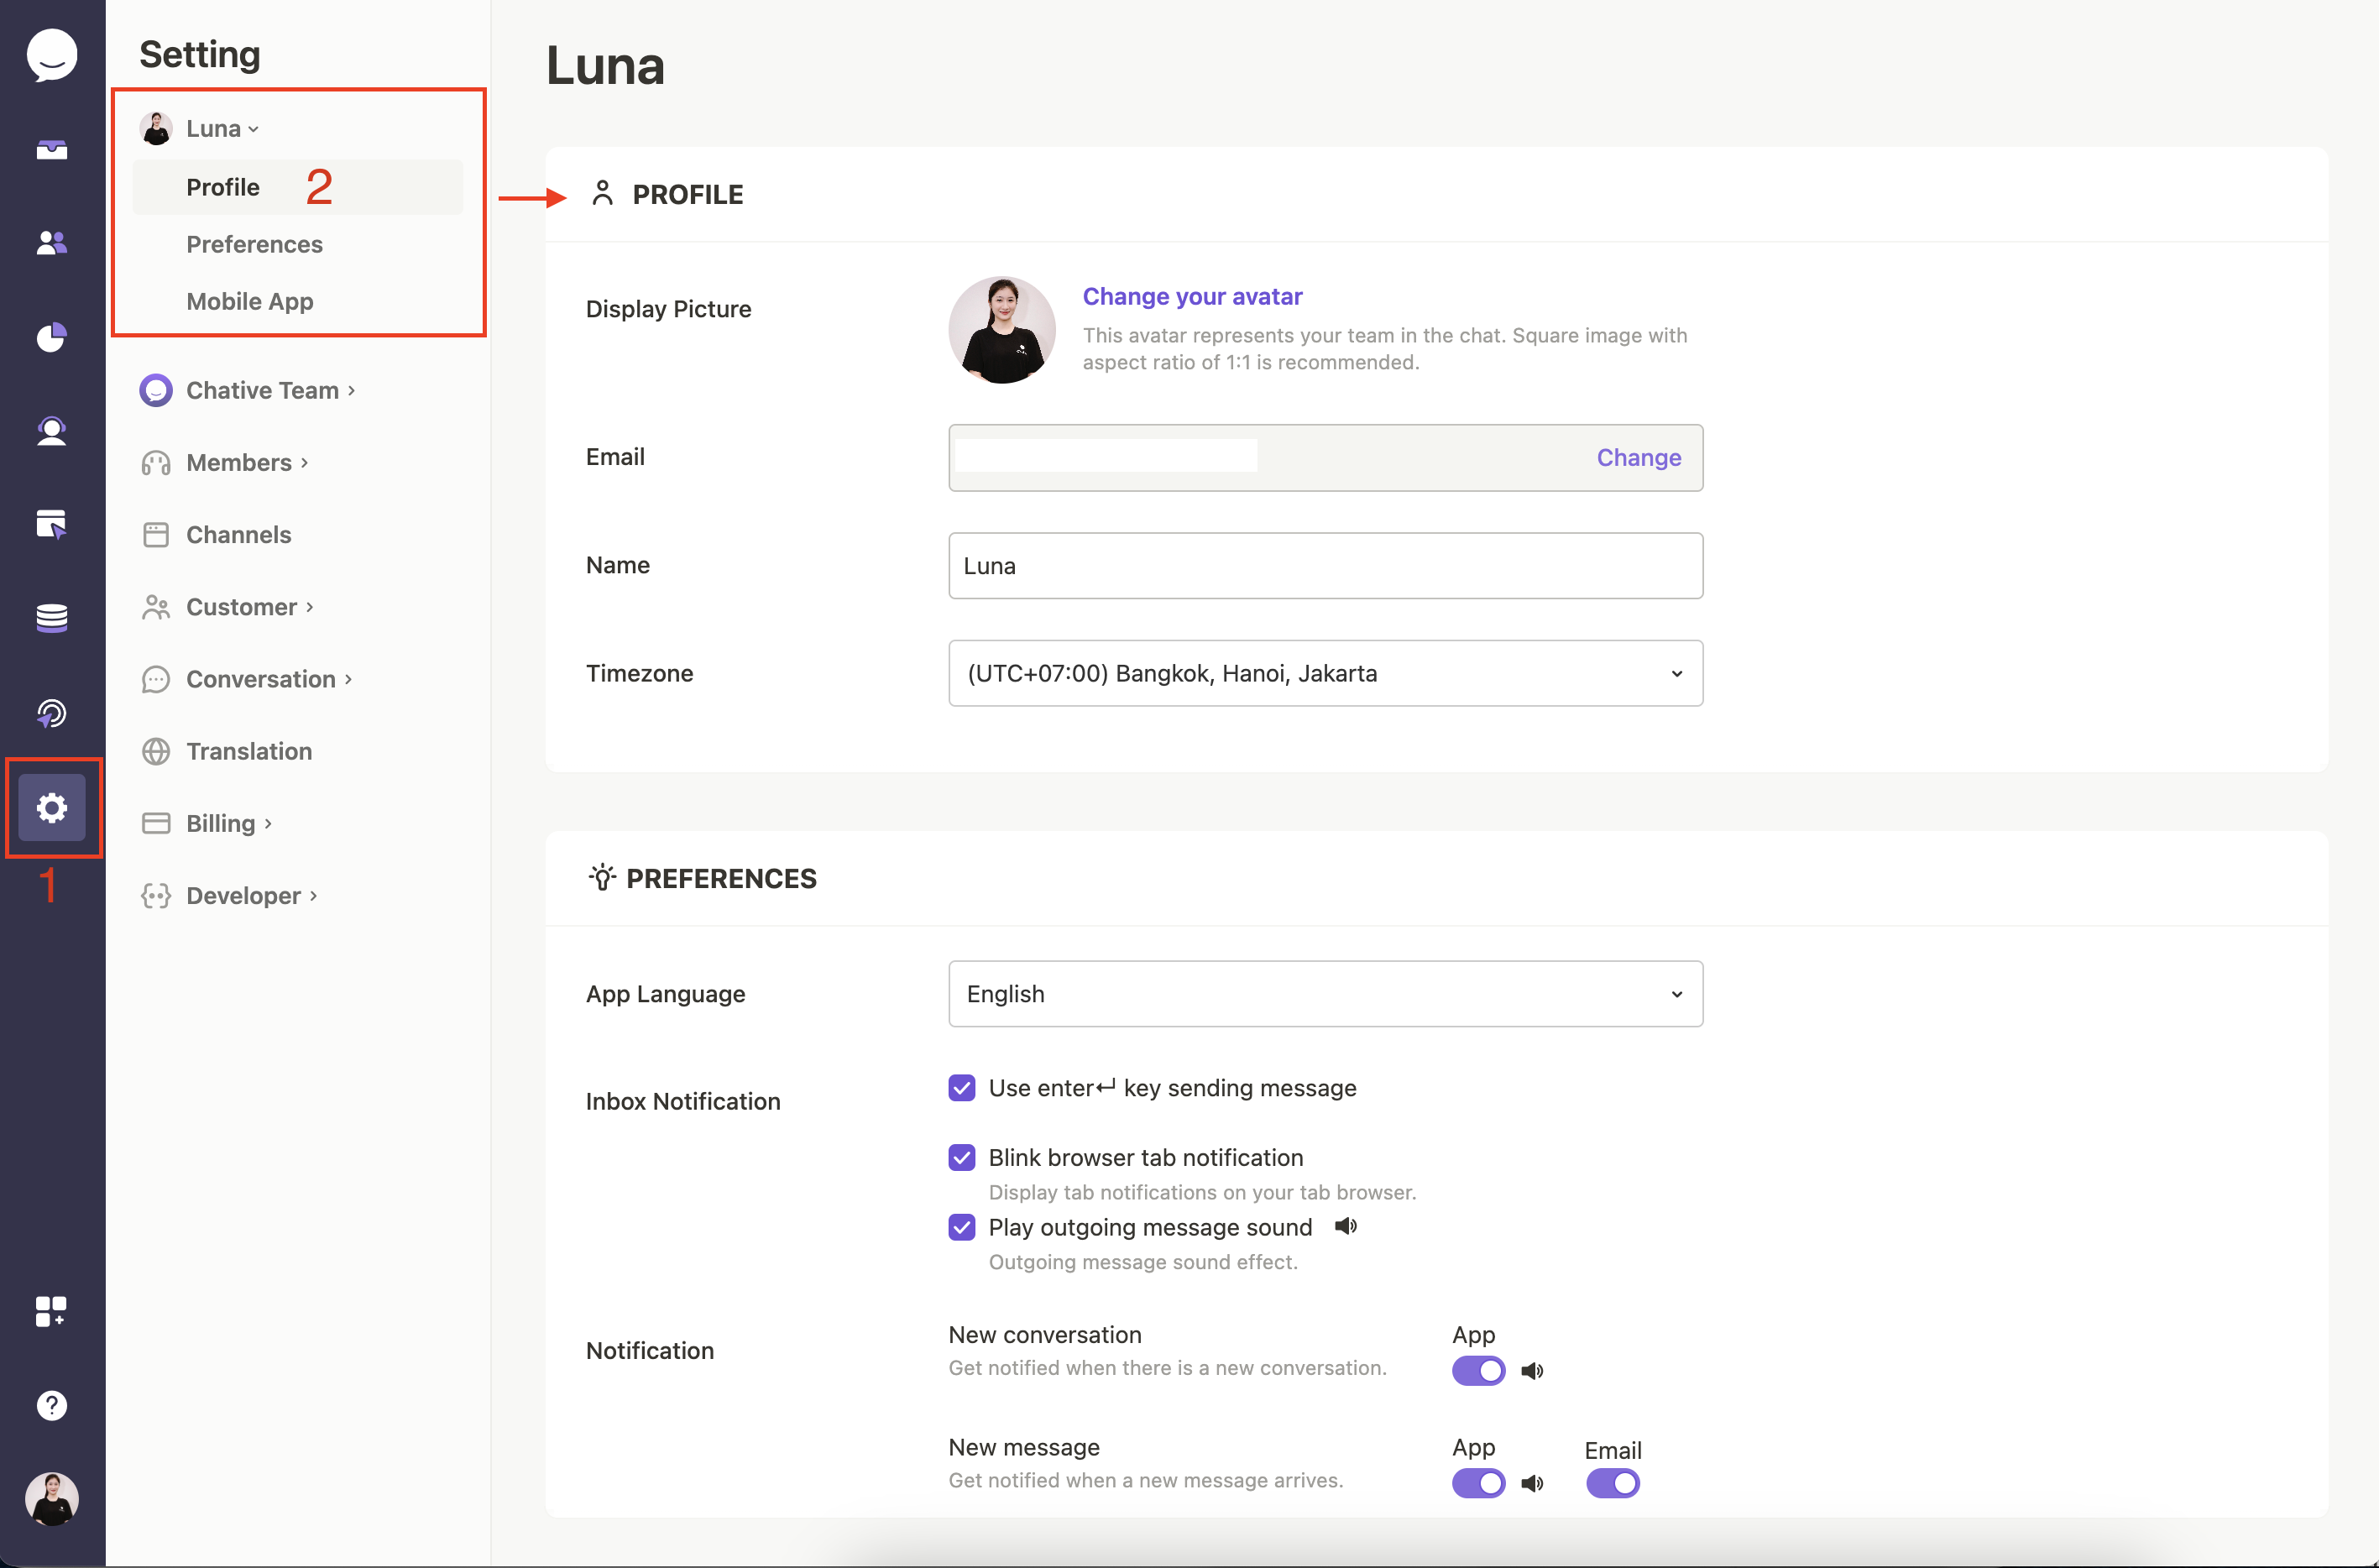Open the reports pie chart icon
Screen dimensions: 2379x1568
coord(52,337)
